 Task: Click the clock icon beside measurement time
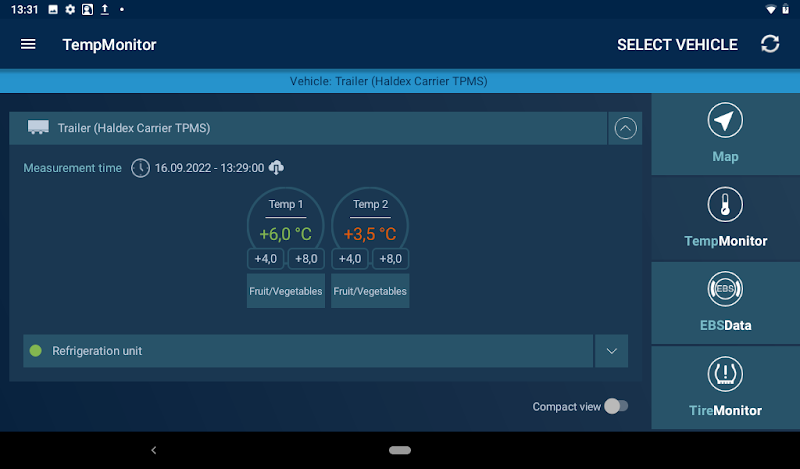(x=140, y=168)
